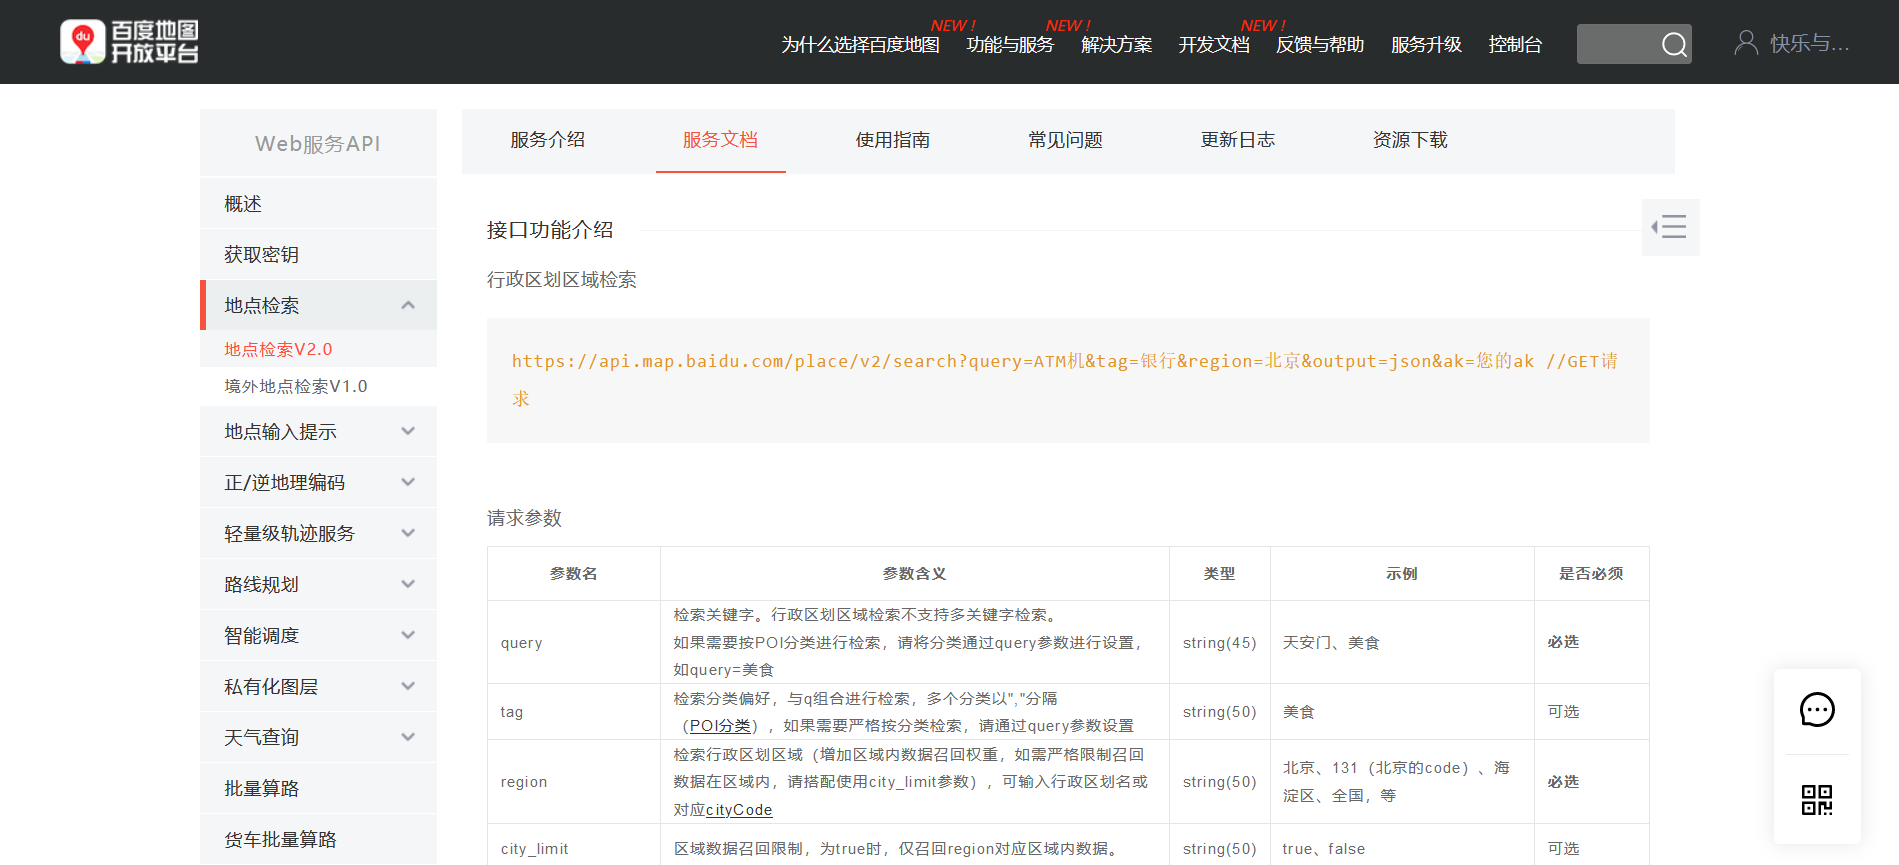Select 地点输入提示 sidebar item
Screen dimensions: 1899x865
coord(318,431)
